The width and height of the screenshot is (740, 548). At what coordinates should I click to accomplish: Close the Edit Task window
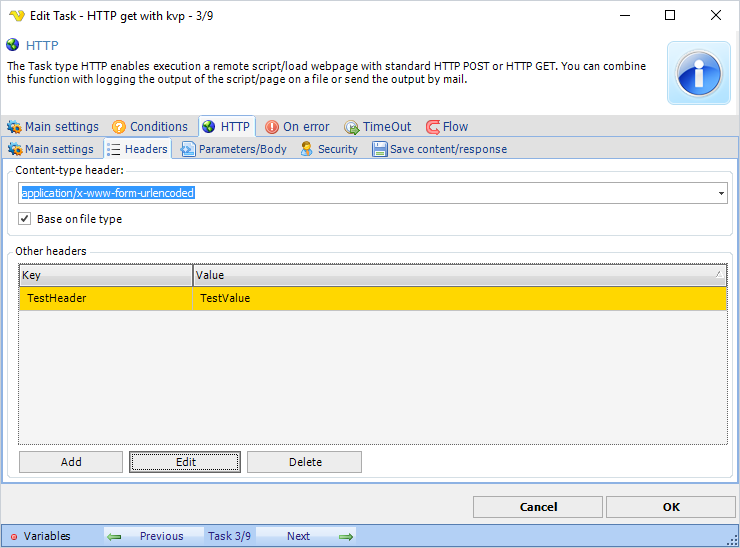click(715, 16)
